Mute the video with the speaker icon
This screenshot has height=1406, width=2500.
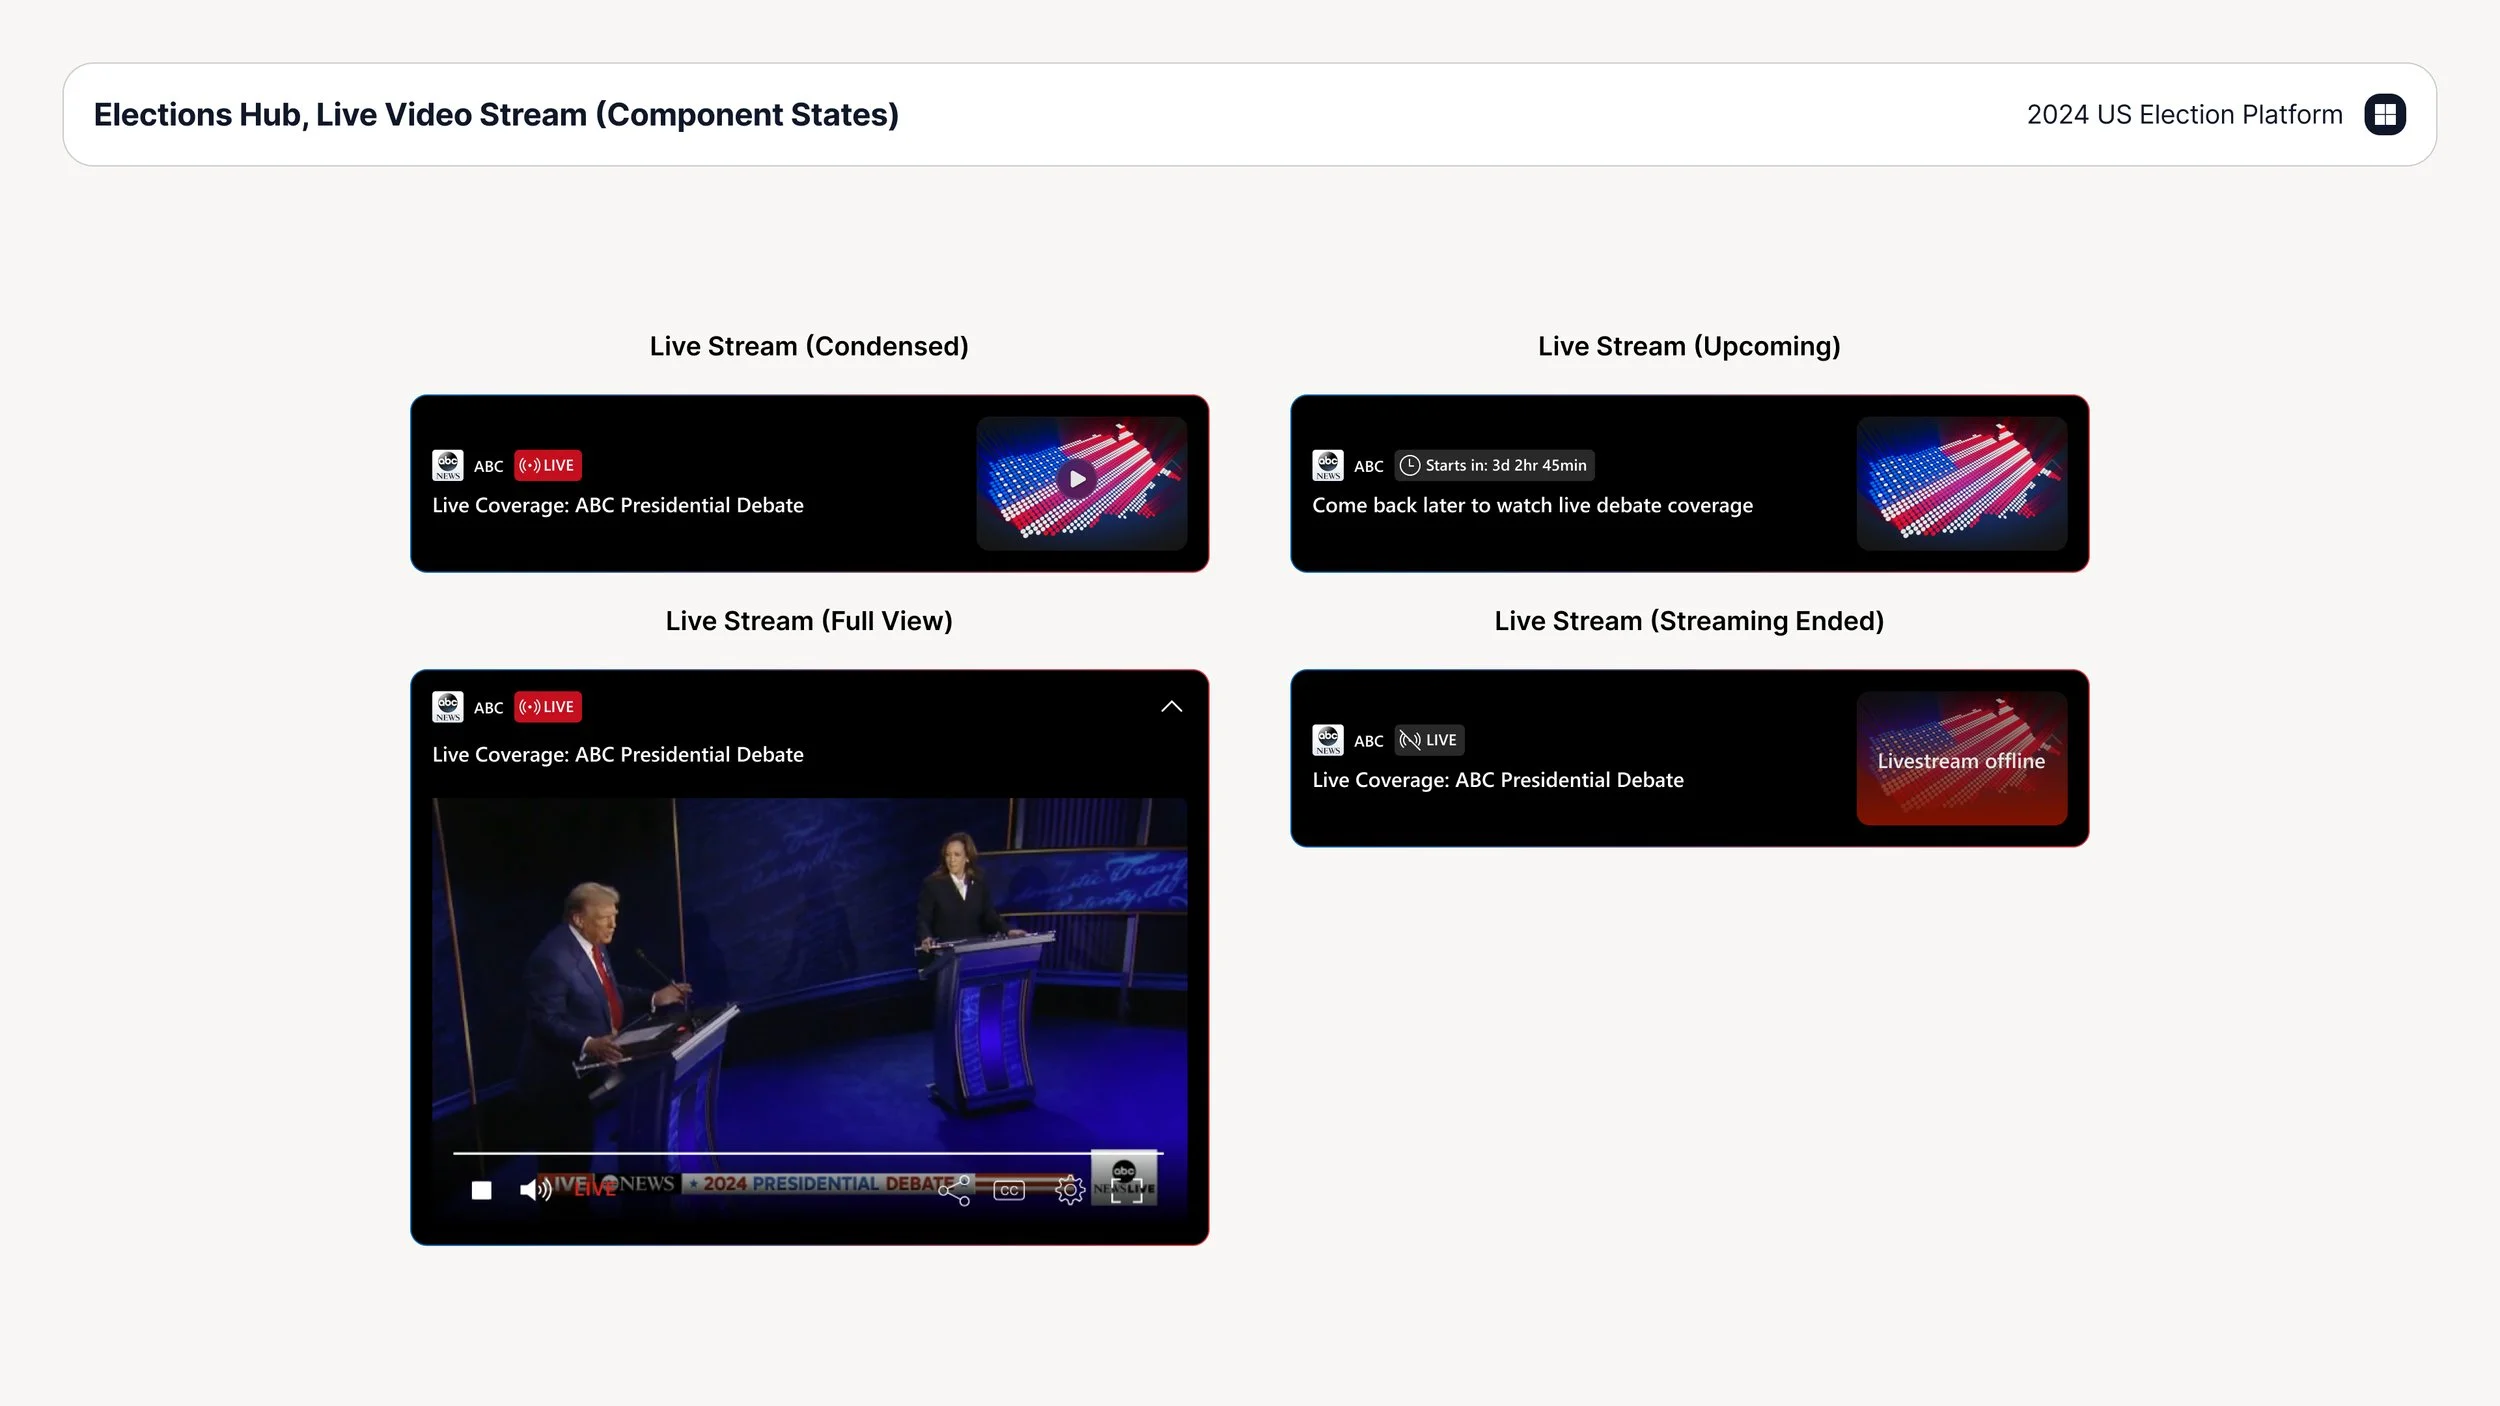point(535,1190)
